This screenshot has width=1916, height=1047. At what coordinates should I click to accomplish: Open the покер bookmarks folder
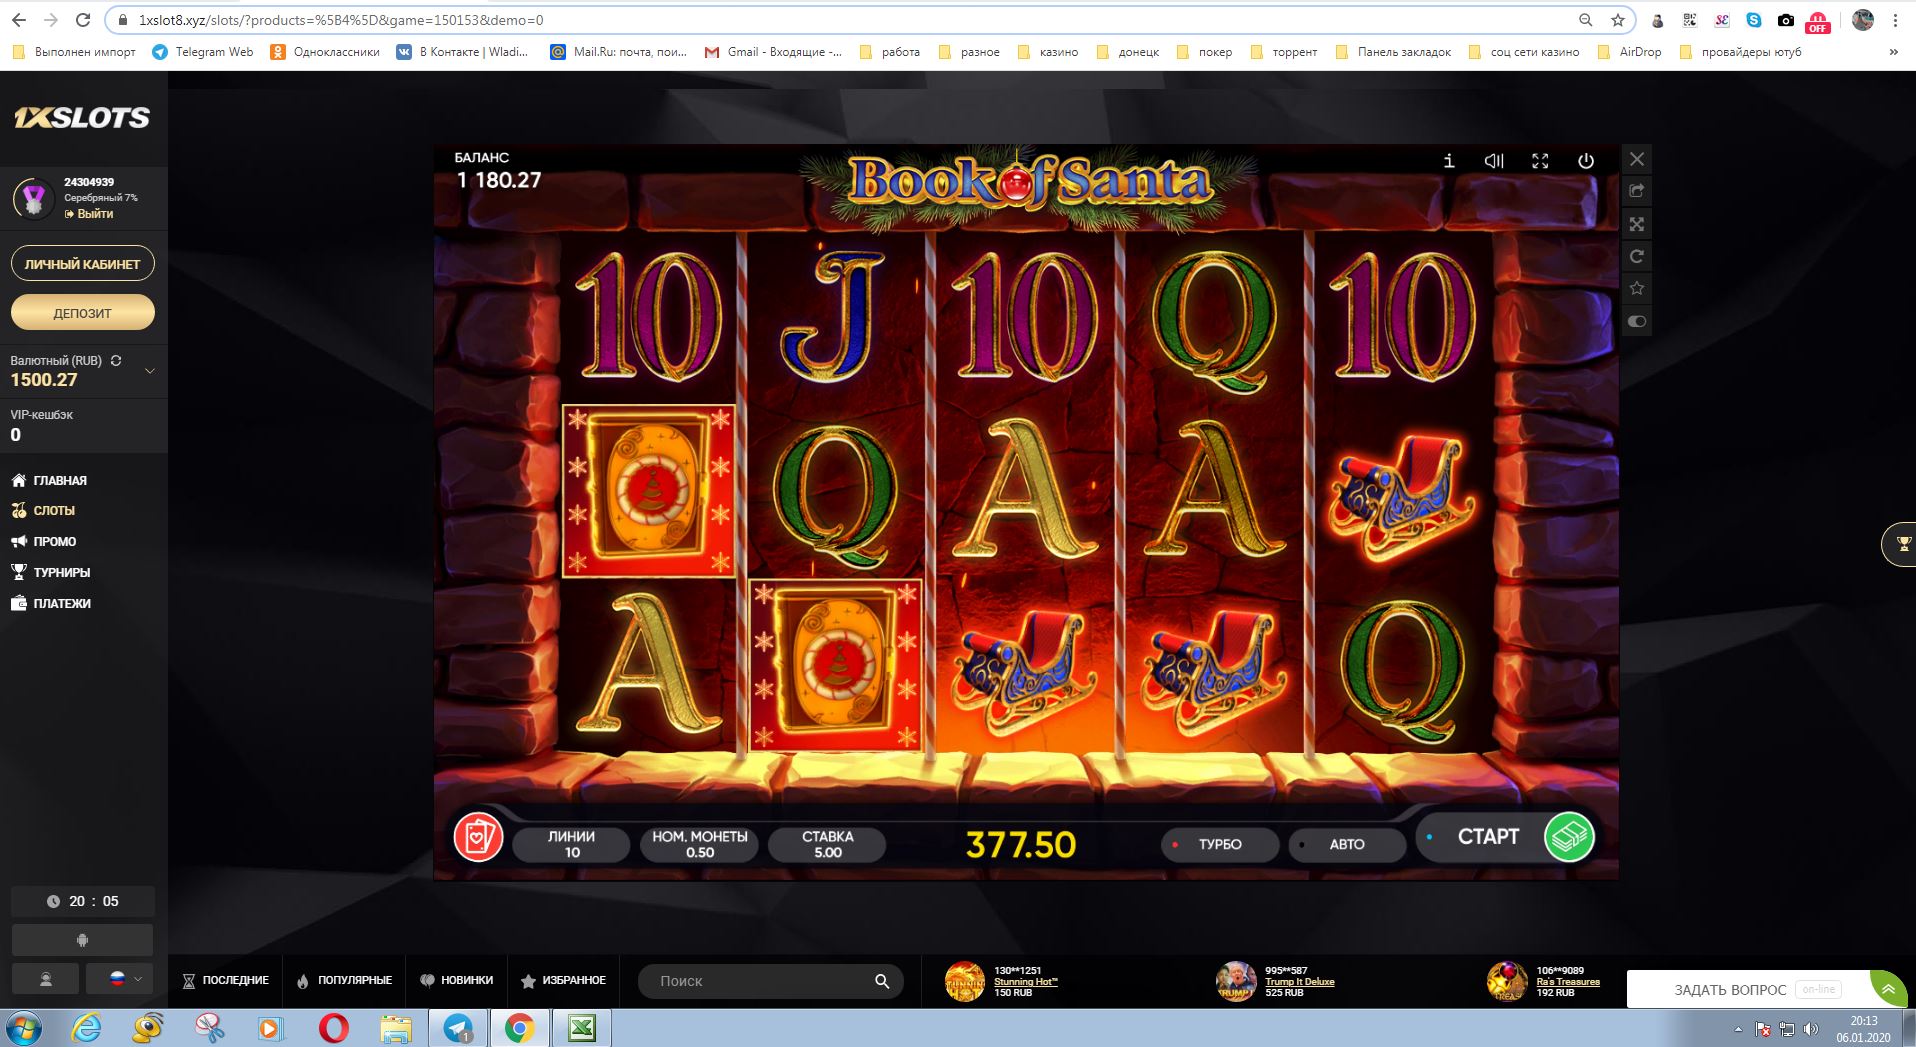(x=1205, y=52)
